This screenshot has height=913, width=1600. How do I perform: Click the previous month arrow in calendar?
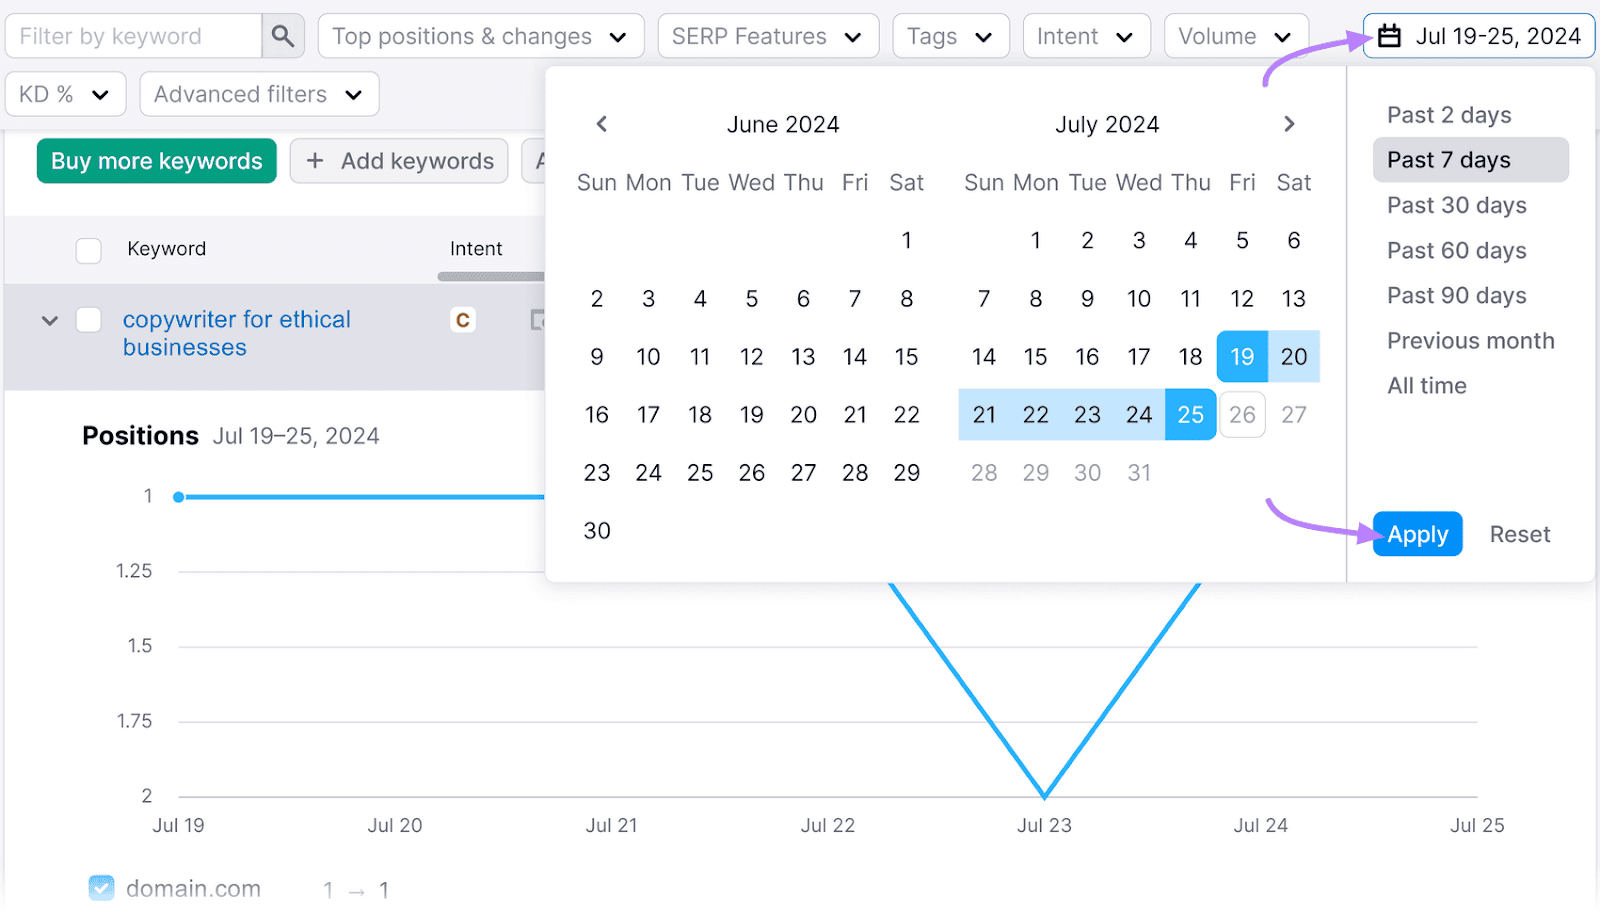[x=601, y=124]
